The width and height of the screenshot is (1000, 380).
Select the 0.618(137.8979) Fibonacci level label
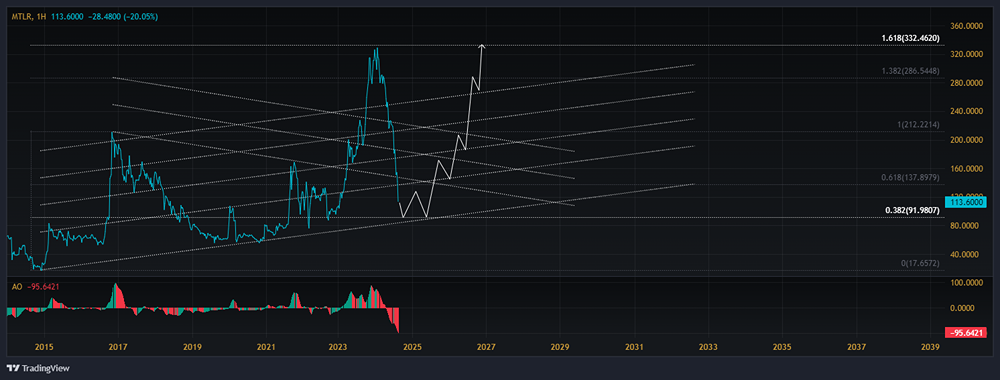tap(911, 177)
